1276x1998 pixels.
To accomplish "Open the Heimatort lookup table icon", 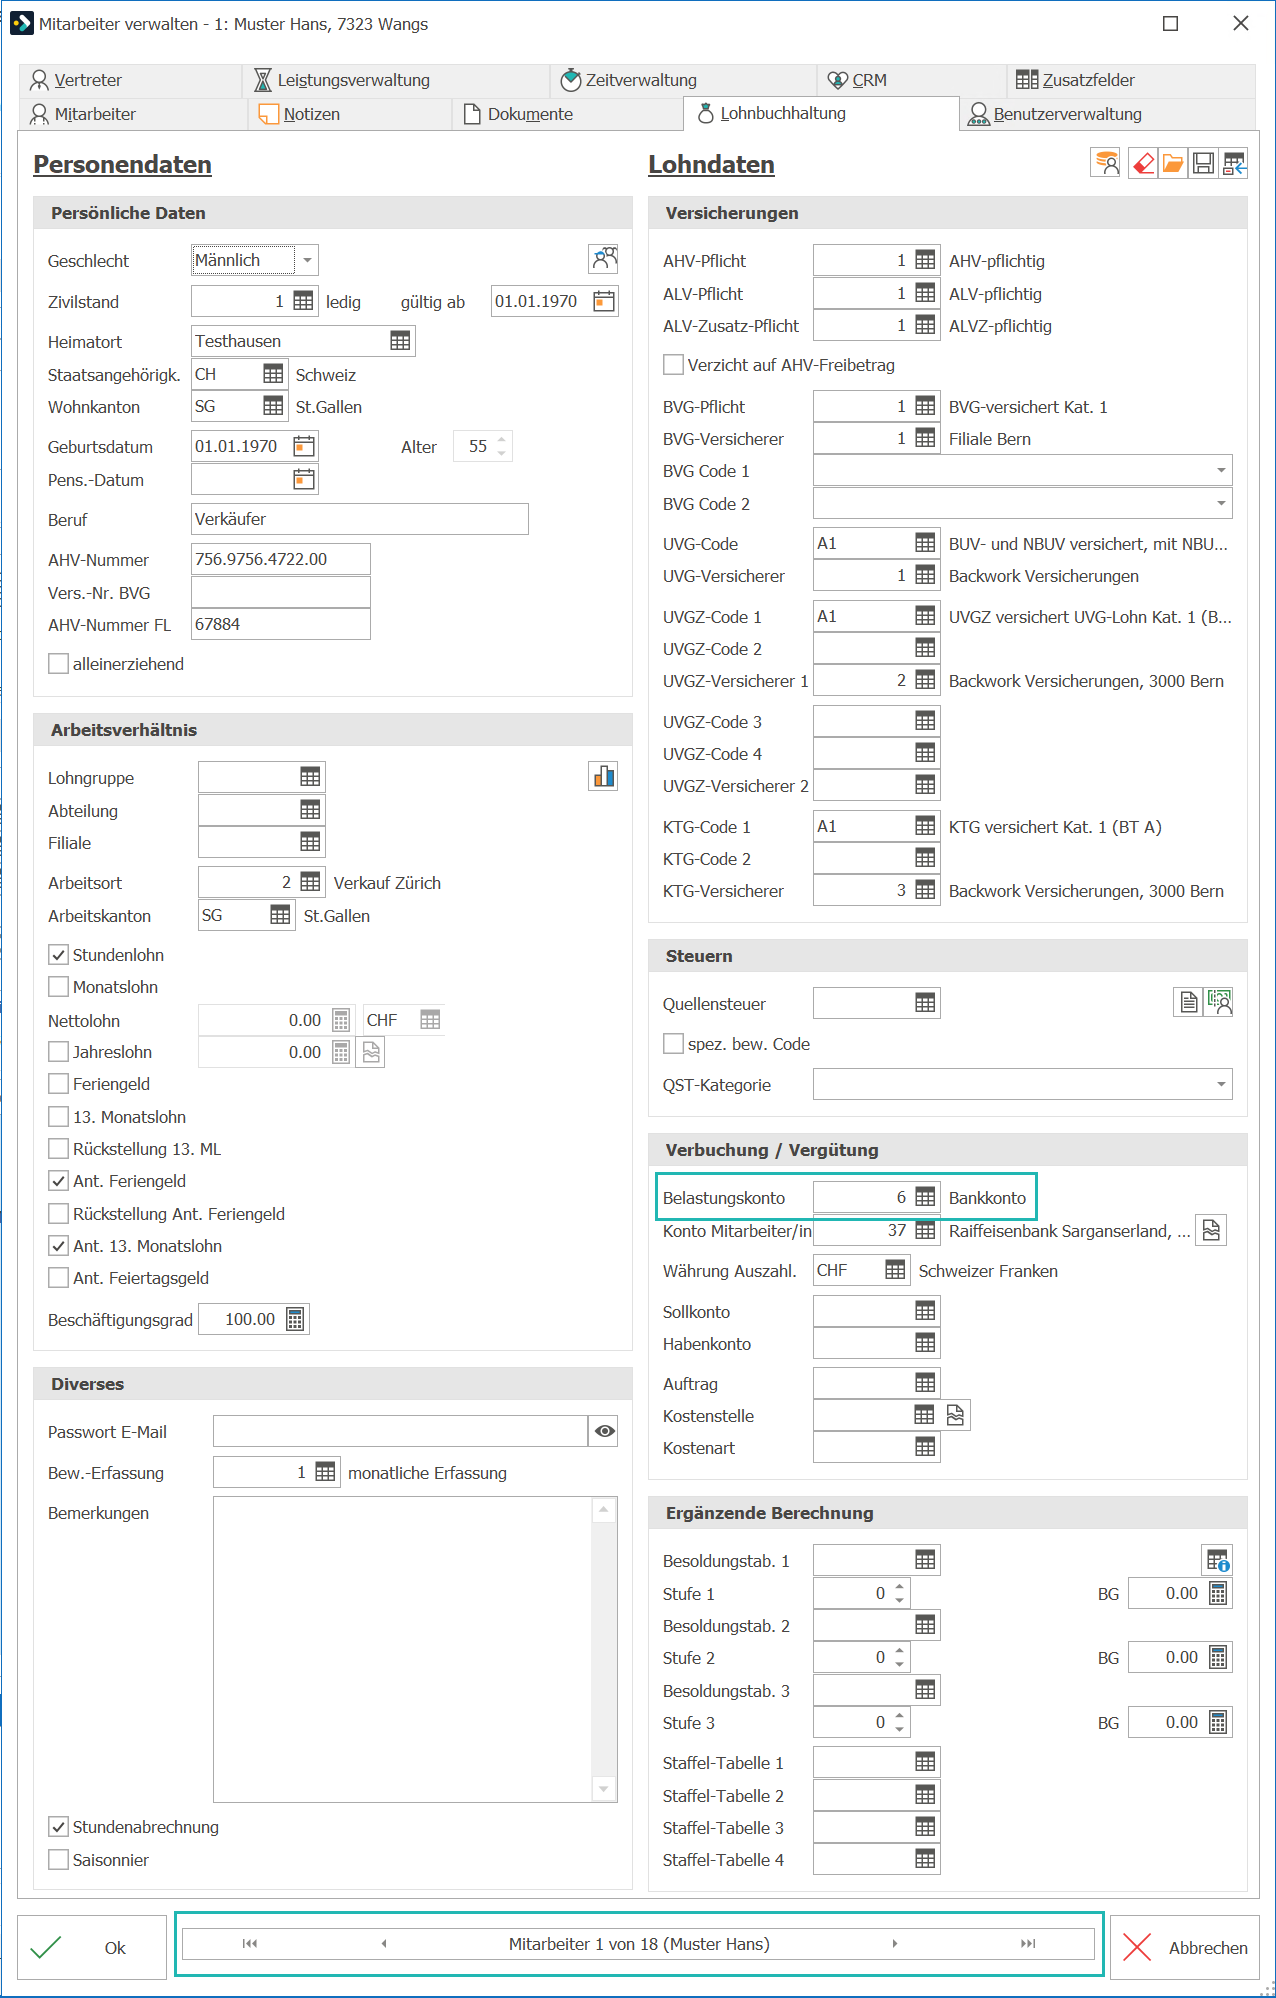I will [x=400, y=341].
